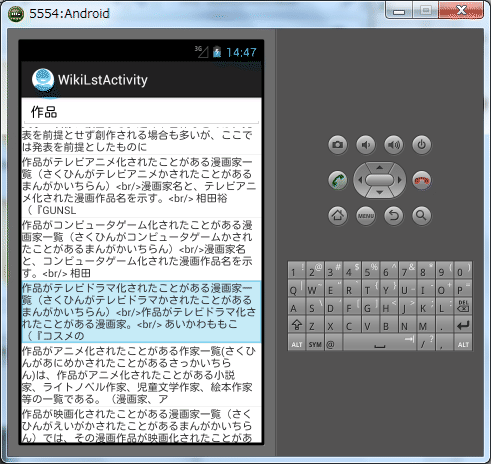491x464 pixels.
Task: Click the Shift key on keyboard
Action: pyautogui.click(x=297, y=325)
